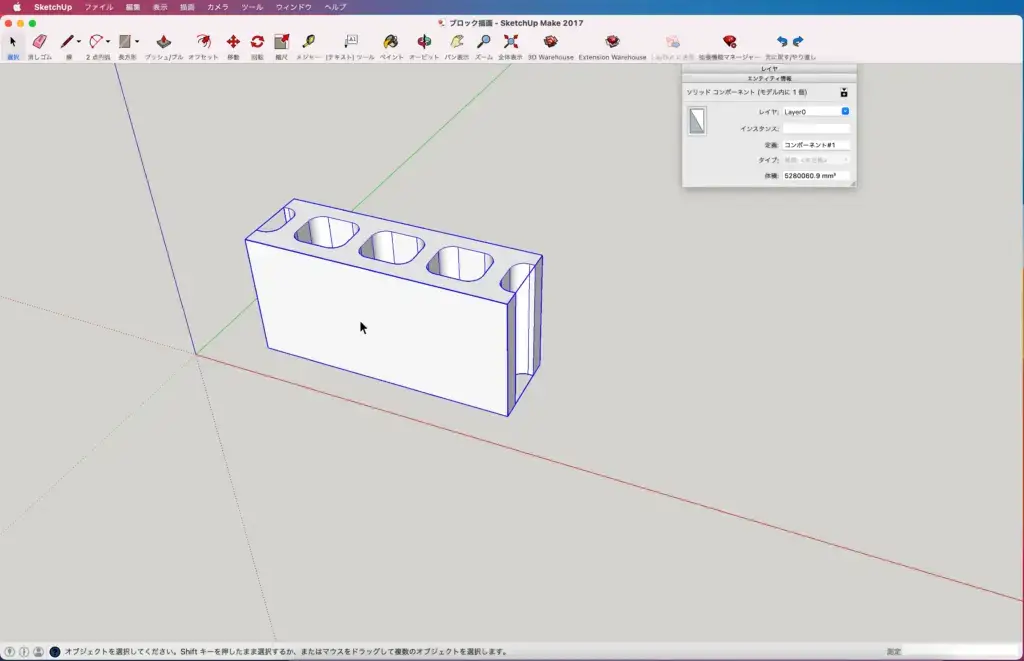
Task: Activate the プッシュ/プル Push/Pull tool
Action: 163,42
